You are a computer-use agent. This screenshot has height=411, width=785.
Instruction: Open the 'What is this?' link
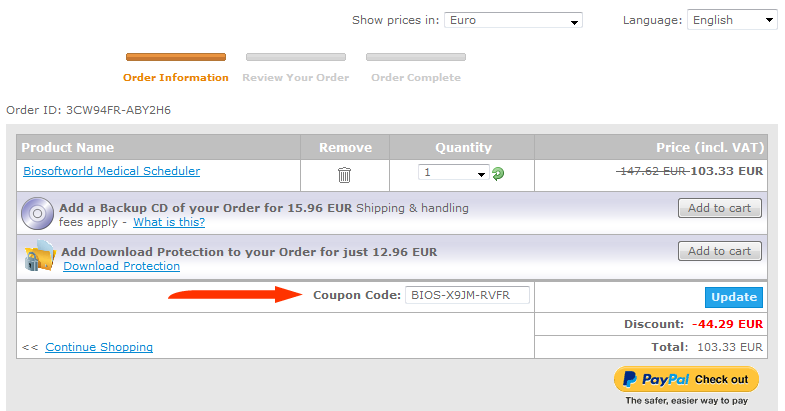coord(169,222)
